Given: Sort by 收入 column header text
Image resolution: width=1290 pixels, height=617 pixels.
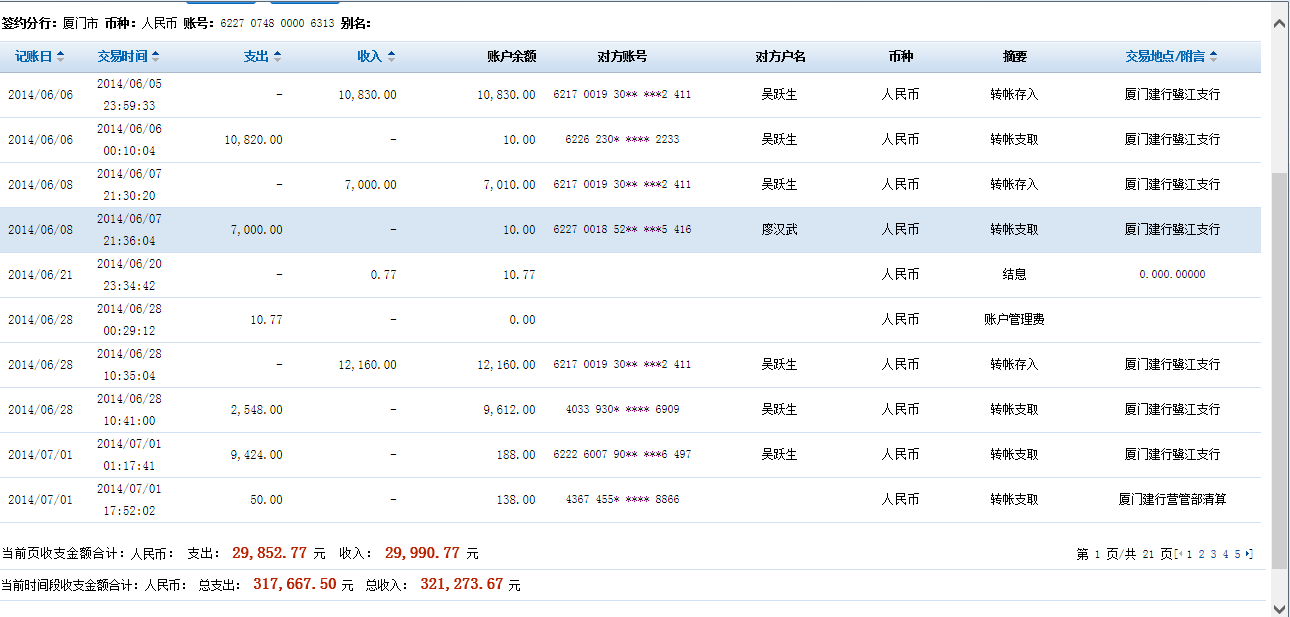Looking at the screenshot, I should click(370, 57).
